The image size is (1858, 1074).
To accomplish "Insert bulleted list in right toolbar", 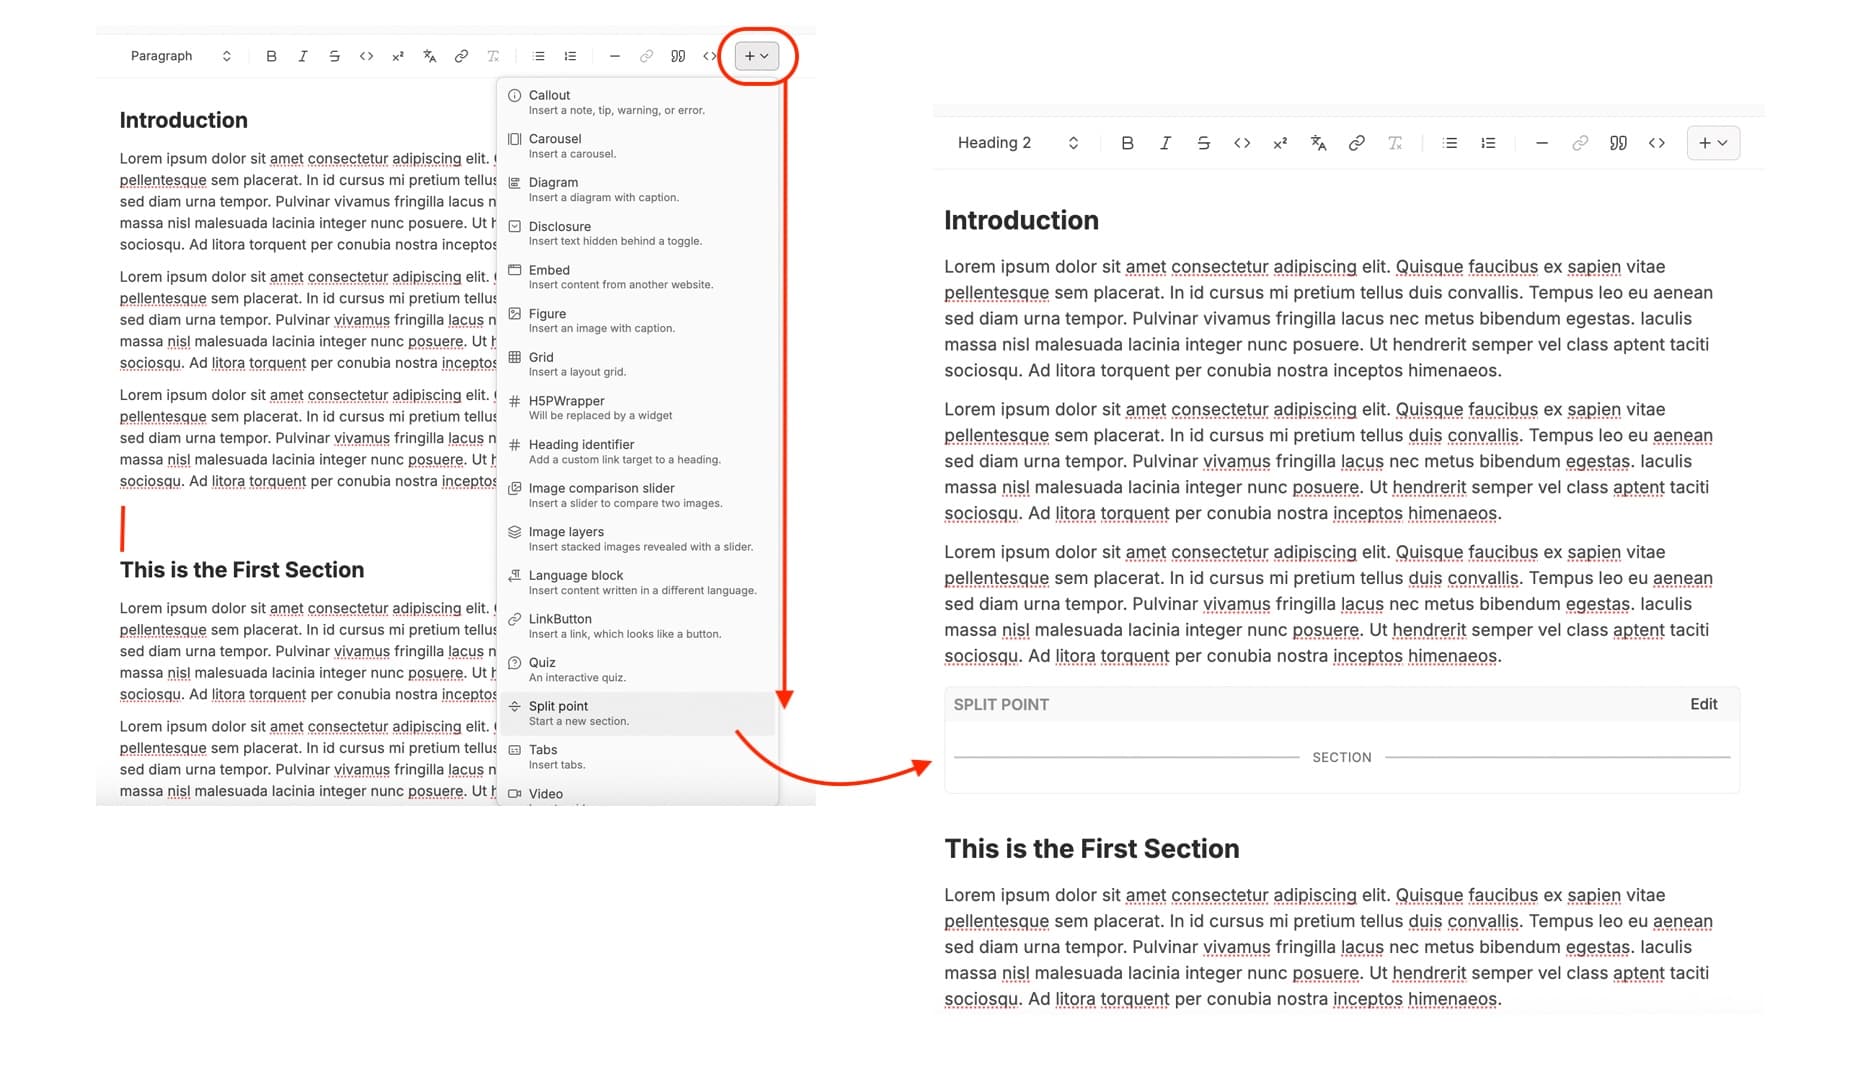I will (1450, 143).
